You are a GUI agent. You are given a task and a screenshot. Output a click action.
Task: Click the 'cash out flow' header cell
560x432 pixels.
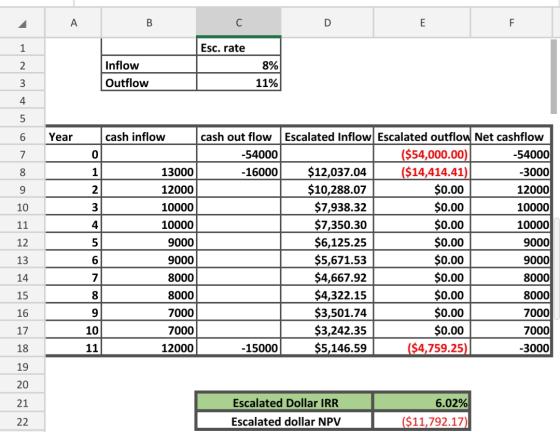[x=239, y=137]
